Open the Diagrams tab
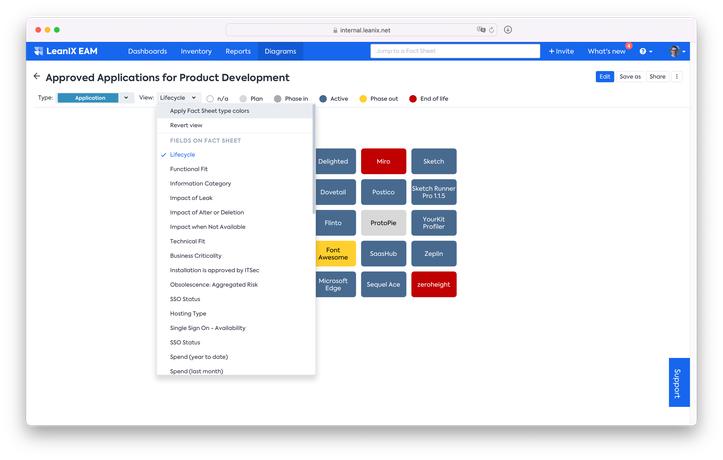The image size is (723, 460). pyautogui.click(x=280, y=51)
